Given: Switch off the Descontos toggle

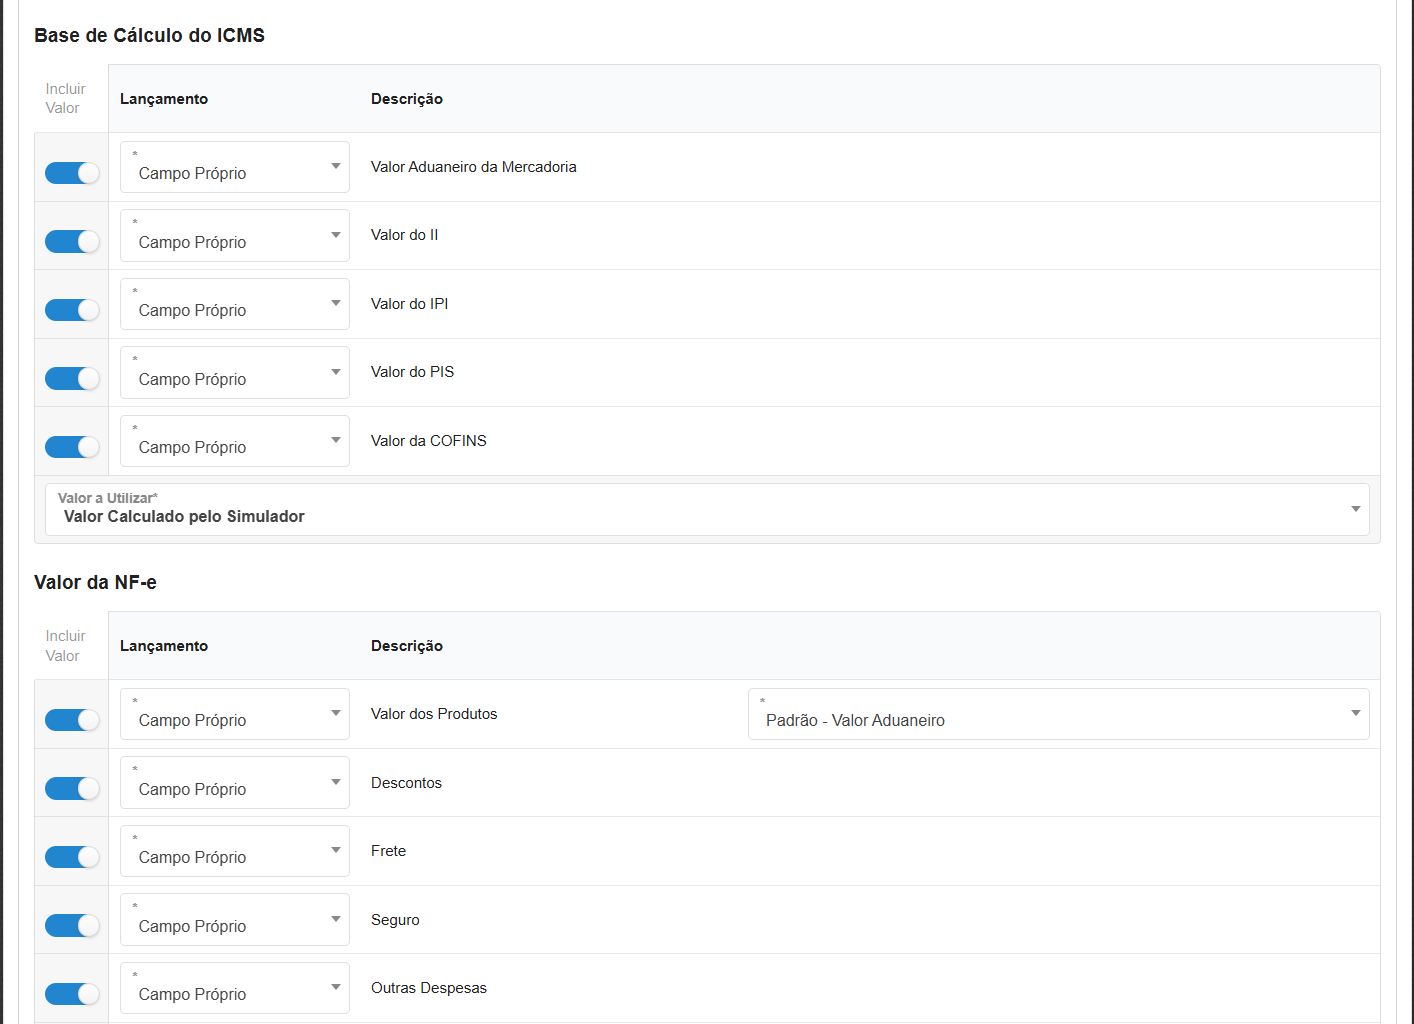Looking at the screenshot, I should [x=72, y=789].
